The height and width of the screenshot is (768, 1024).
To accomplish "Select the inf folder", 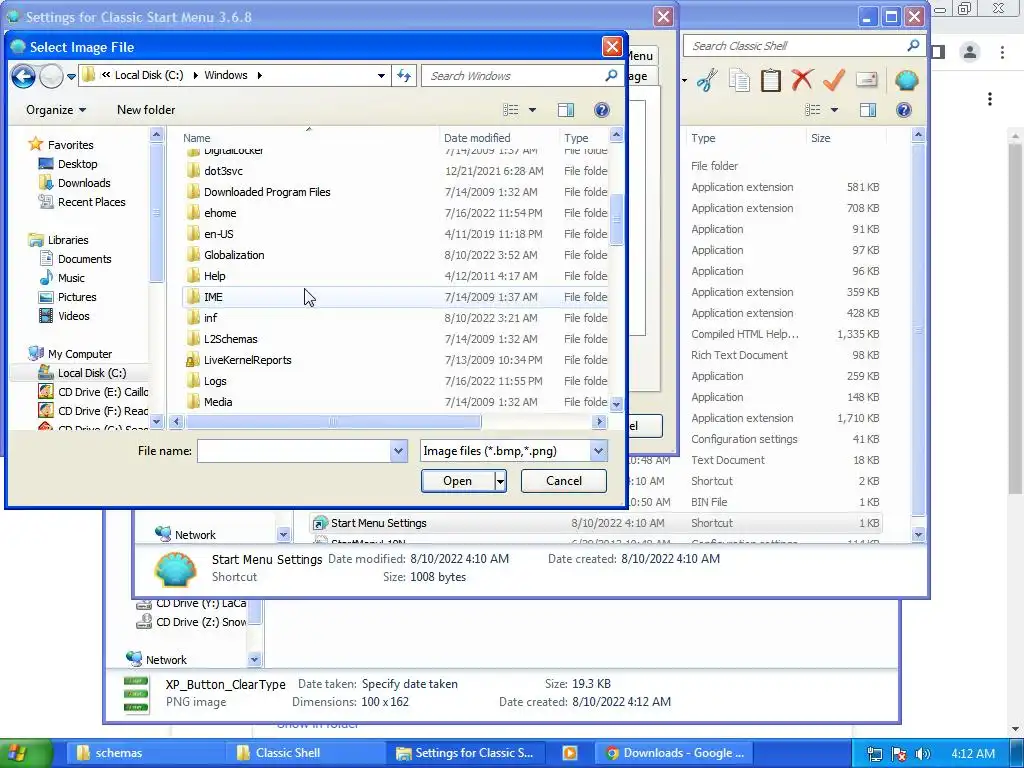I will 396,318.
